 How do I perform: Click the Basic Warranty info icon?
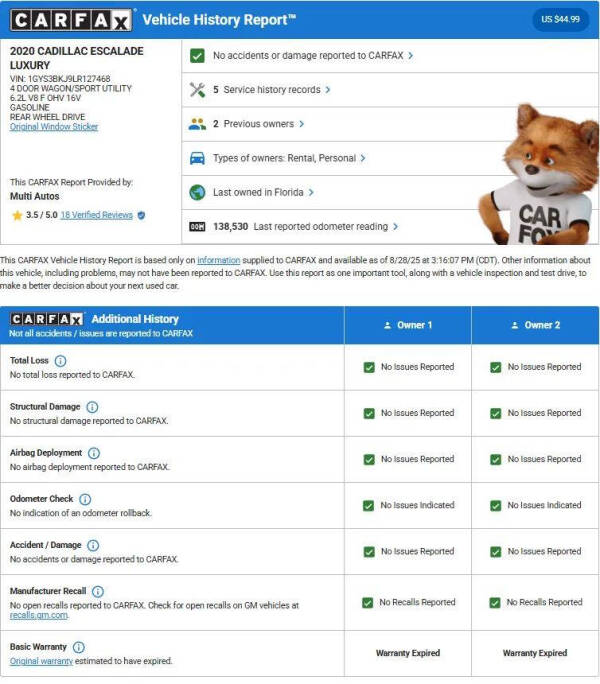[79, 647]
